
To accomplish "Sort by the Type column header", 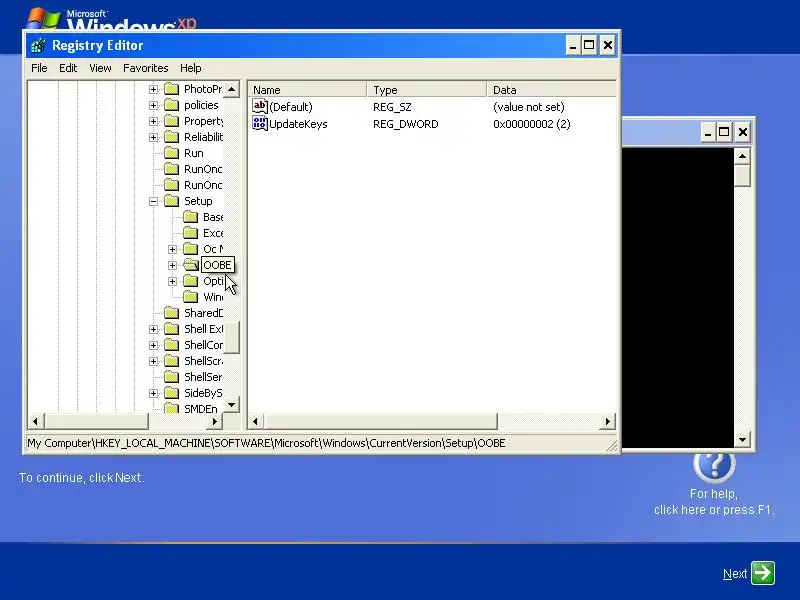I will (427, 90).
